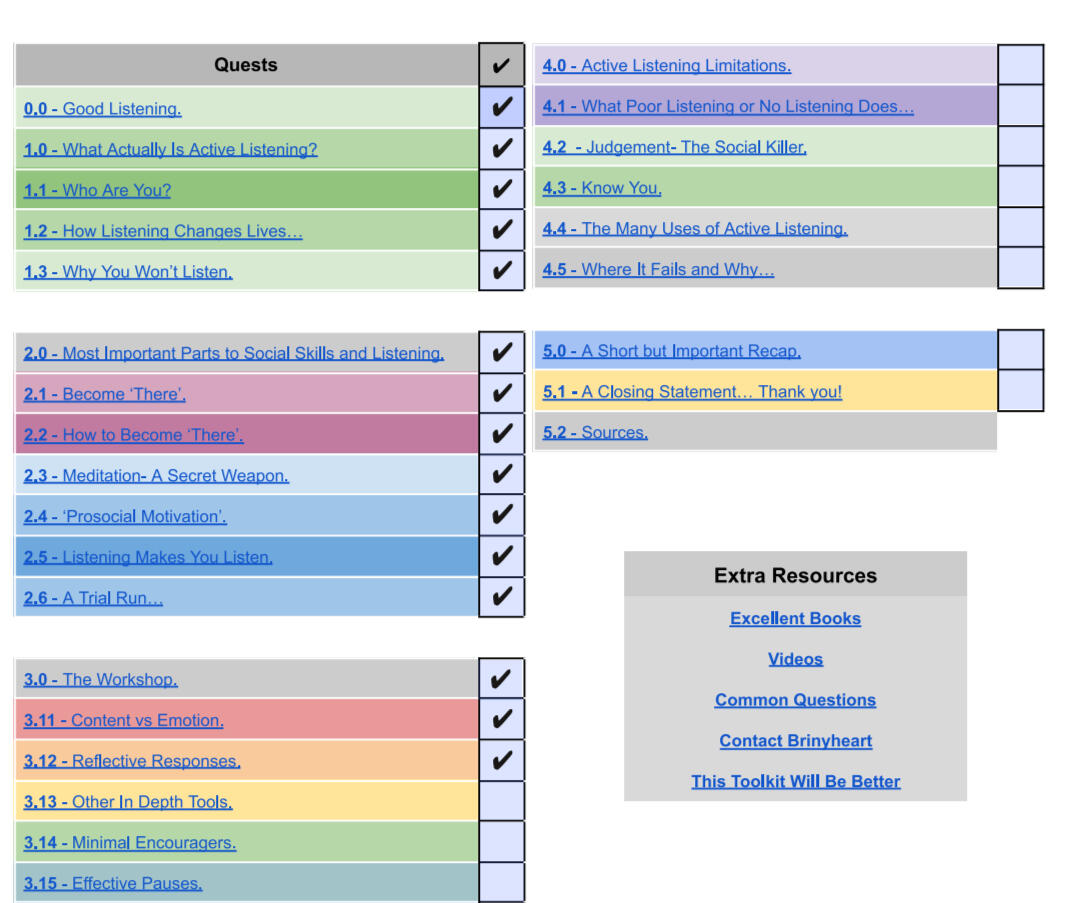This screenshot has height=903, width=1068.
Task: Open the 1.0 What Actually Is Active Listening link
Action: click(170, 150)
